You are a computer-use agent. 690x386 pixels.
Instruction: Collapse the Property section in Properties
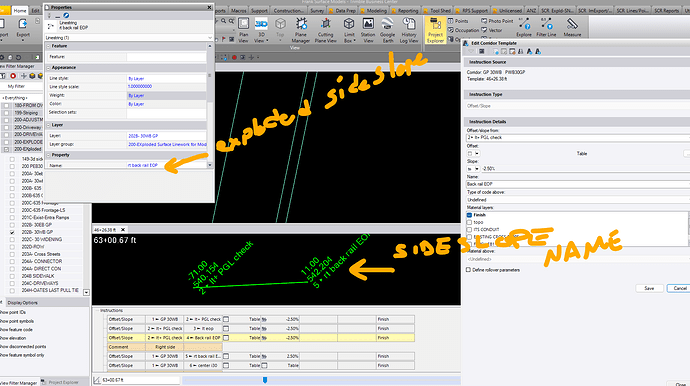(49, 155)
